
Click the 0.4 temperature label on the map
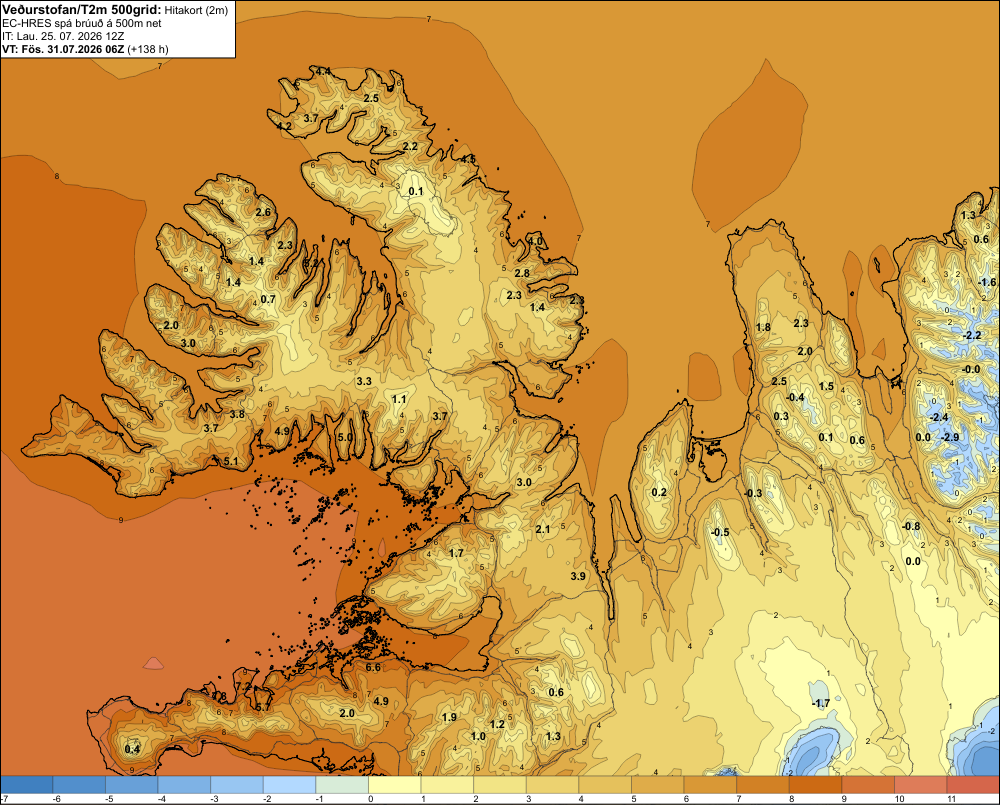(x=132, y=749)
